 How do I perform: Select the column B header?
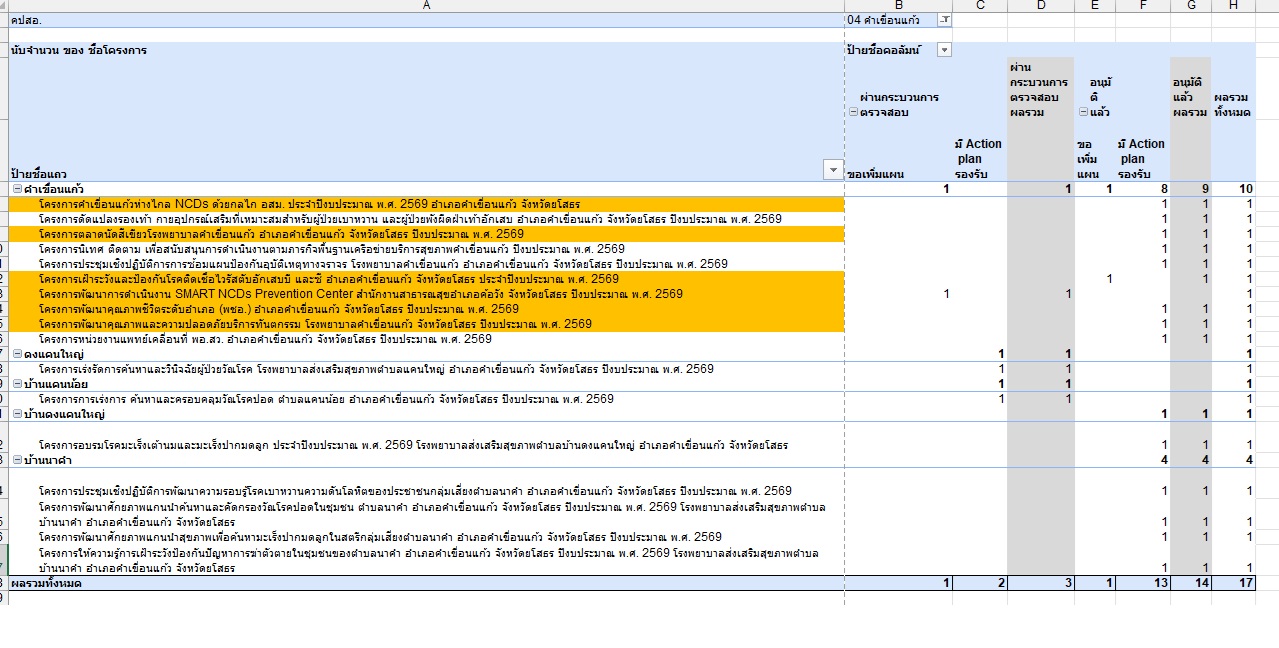(898, 6)
